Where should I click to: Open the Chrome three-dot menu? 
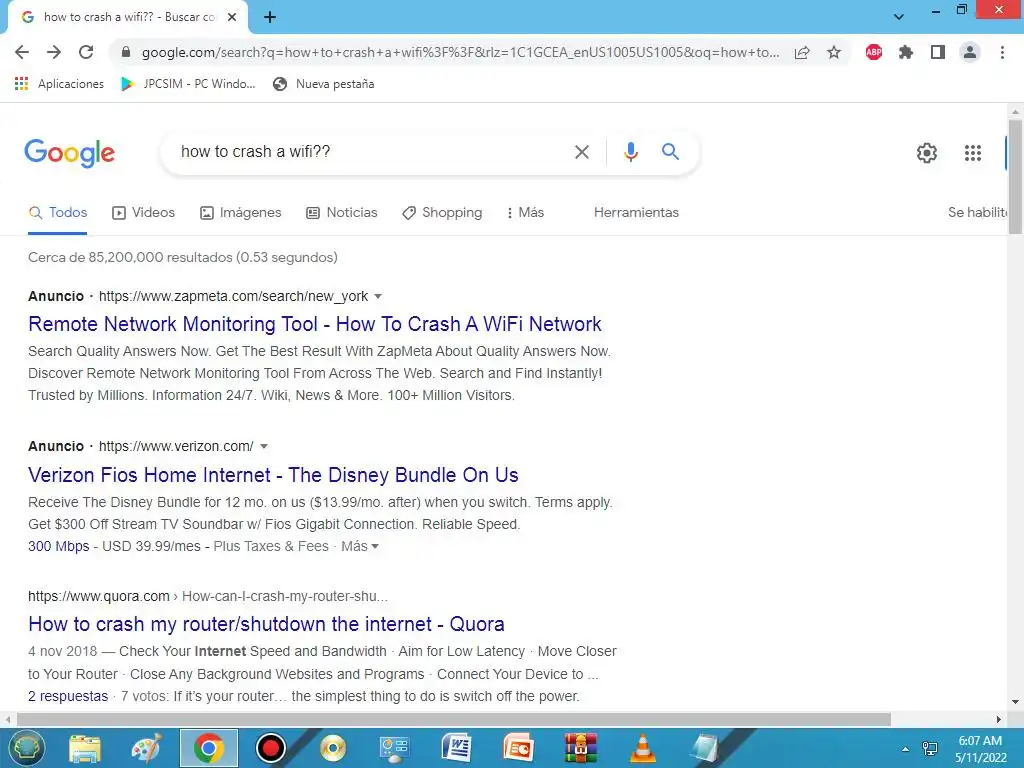point(1002,52)
